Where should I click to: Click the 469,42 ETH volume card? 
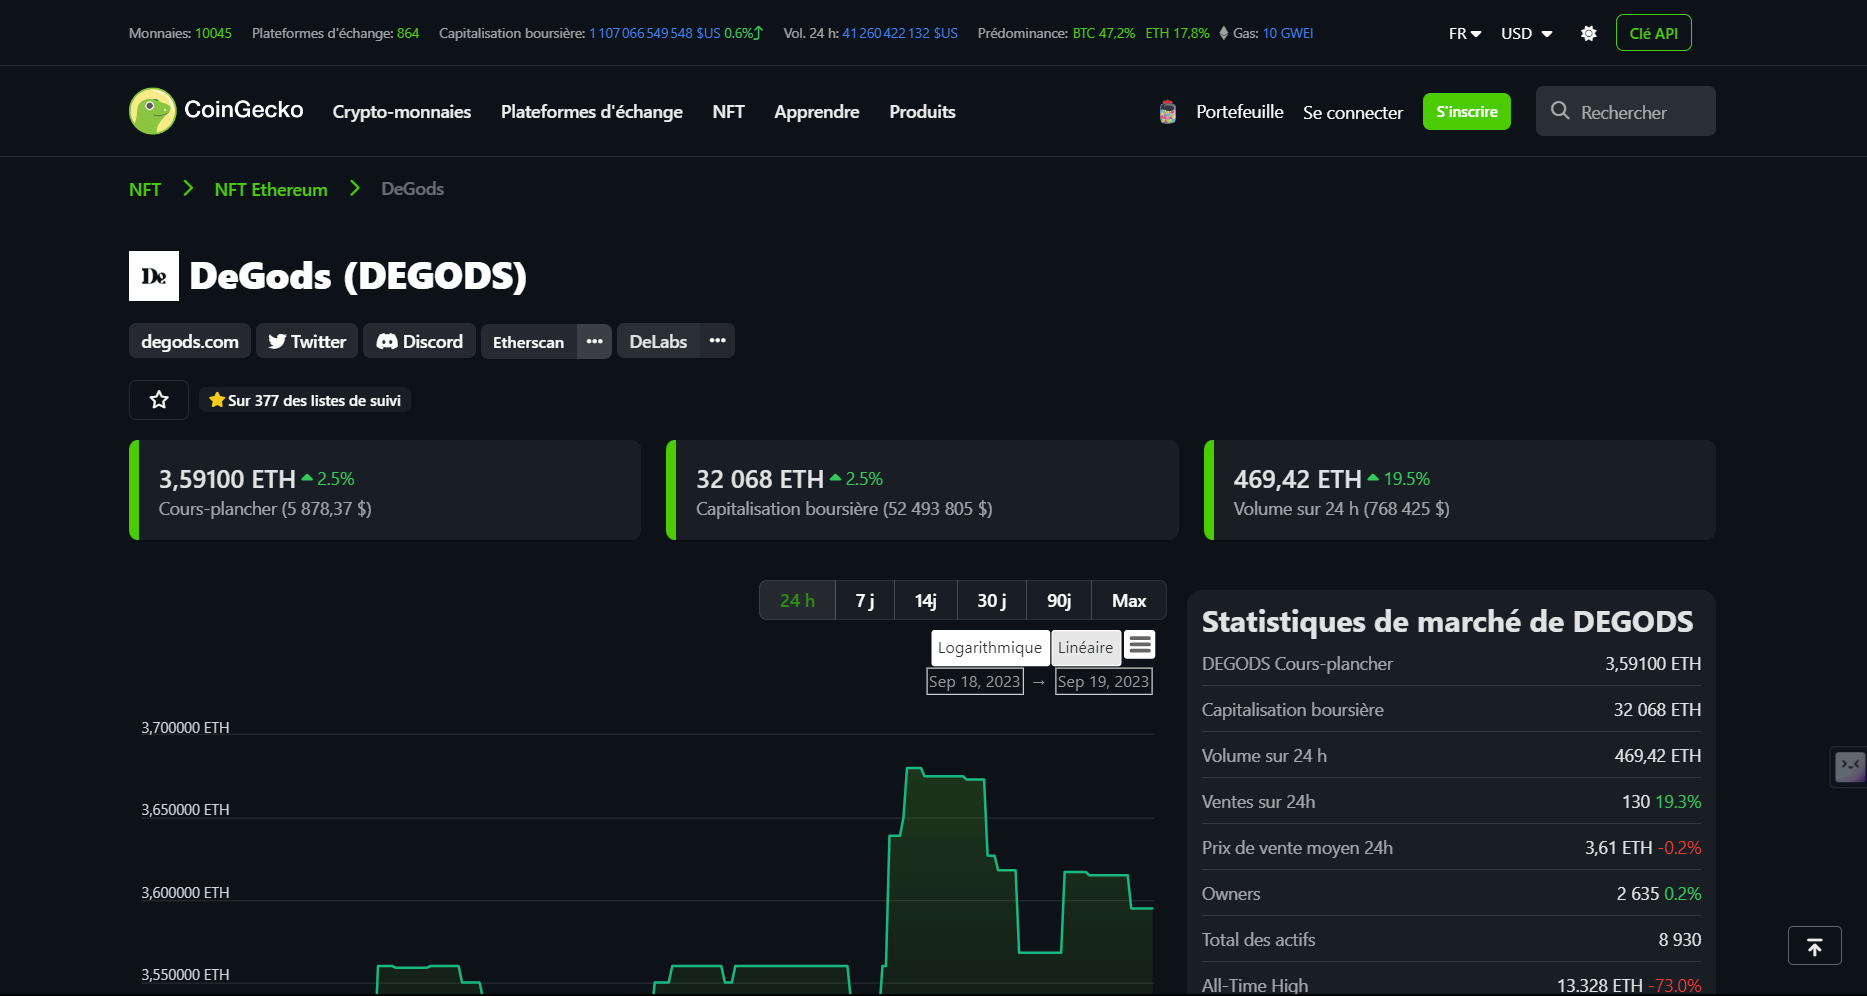click(1460, 490)
